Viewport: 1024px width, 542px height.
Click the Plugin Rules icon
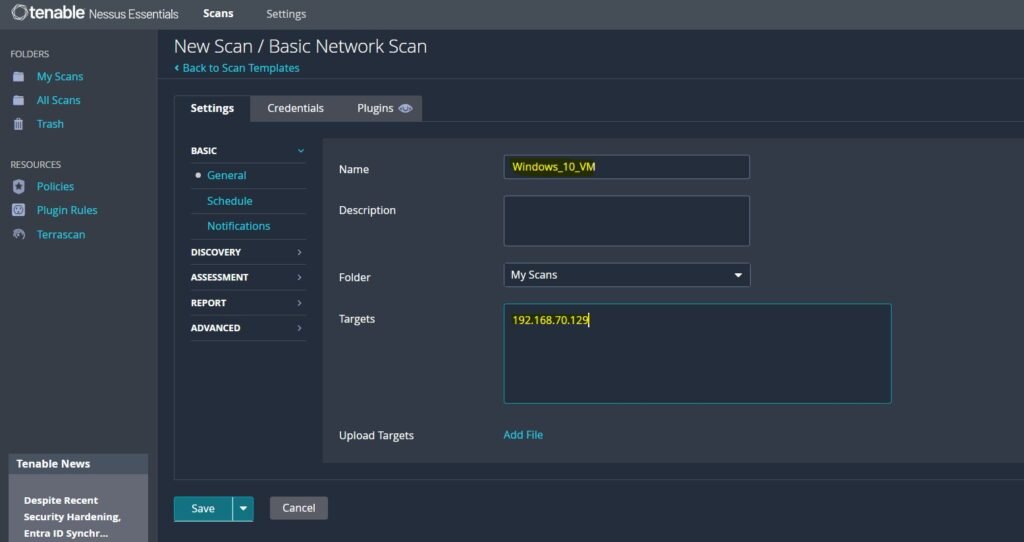point(18,210)
